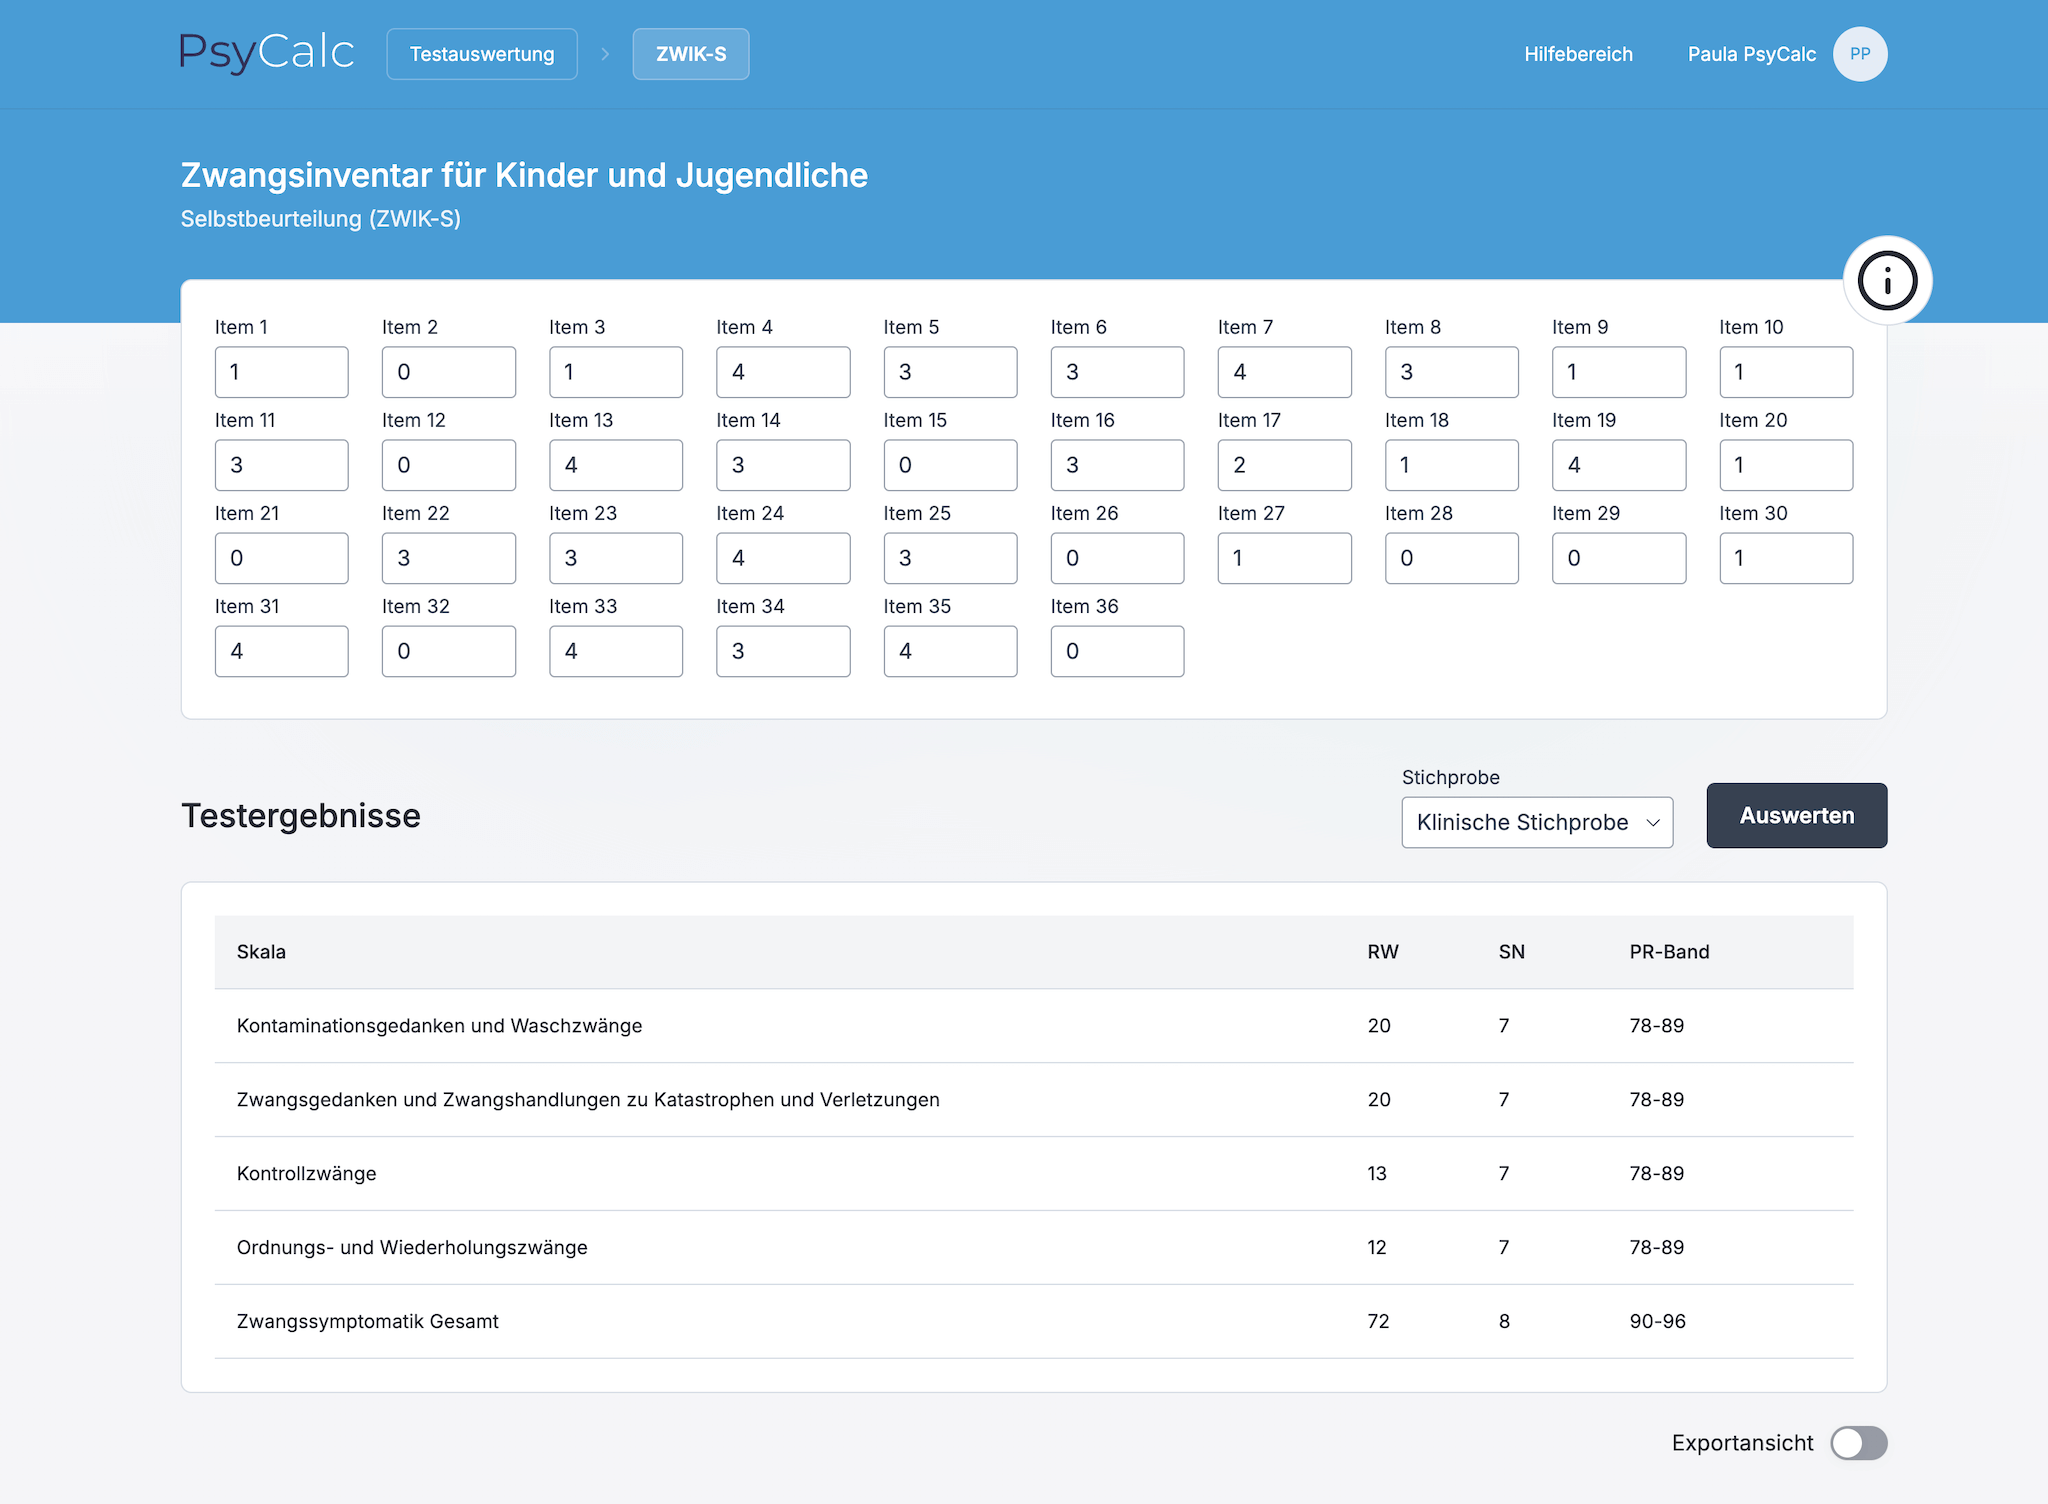Click the Paula PsyCalc user name

pyautogui.click(x=1751, y=54)
